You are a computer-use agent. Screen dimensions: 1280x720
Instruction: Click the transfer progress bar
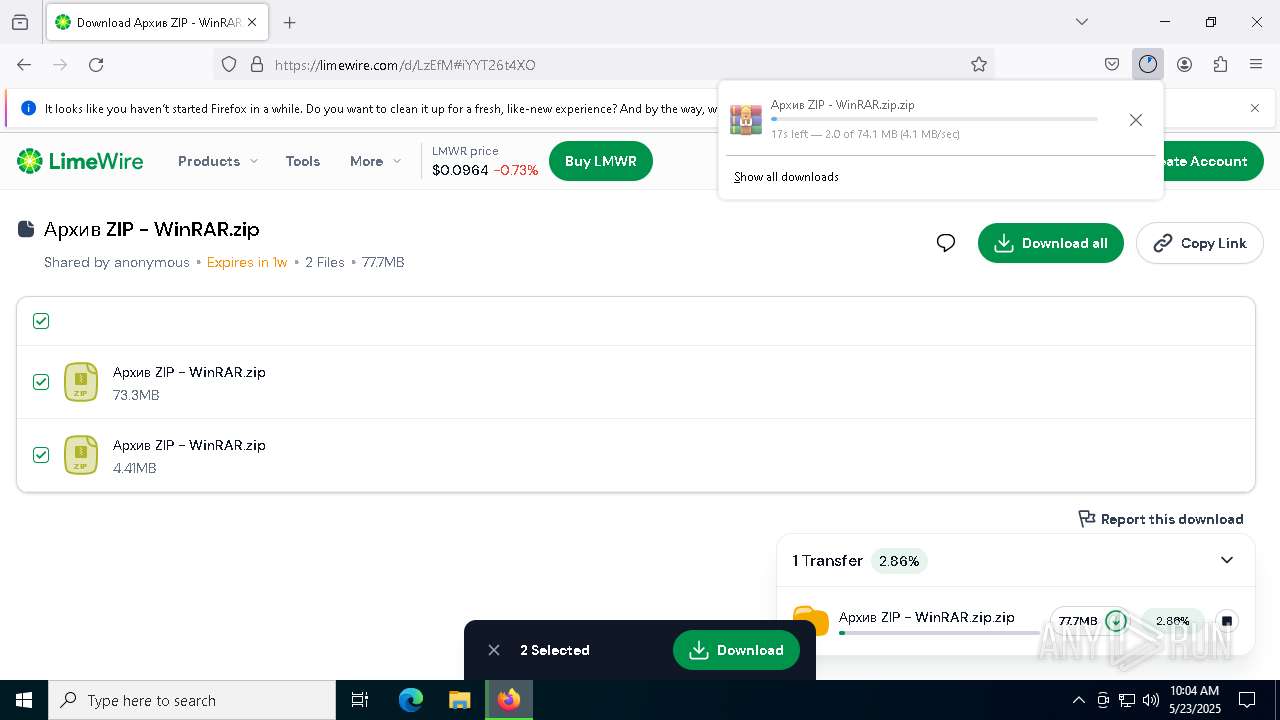[x=939, y=632]
